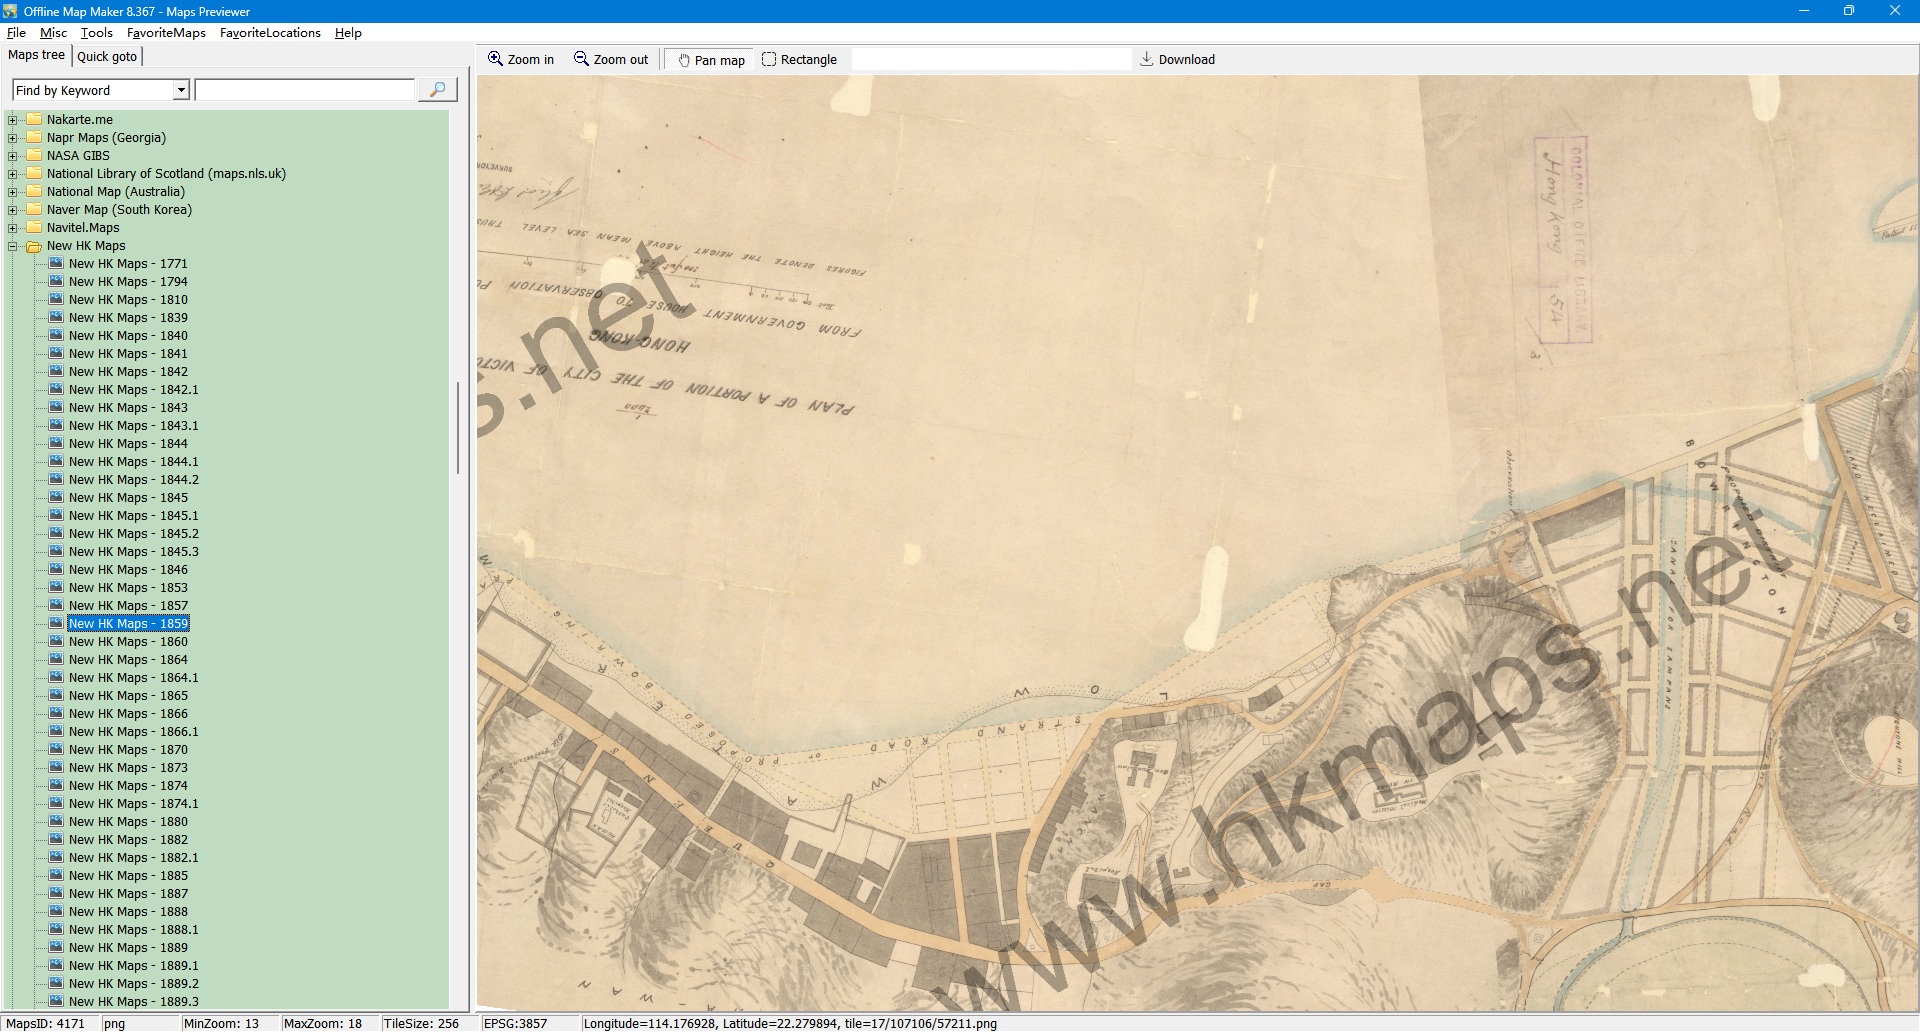The image size is (1920, 1032).
Task: Expand the NASA GIBS folder node
Action: coord(13,156)
